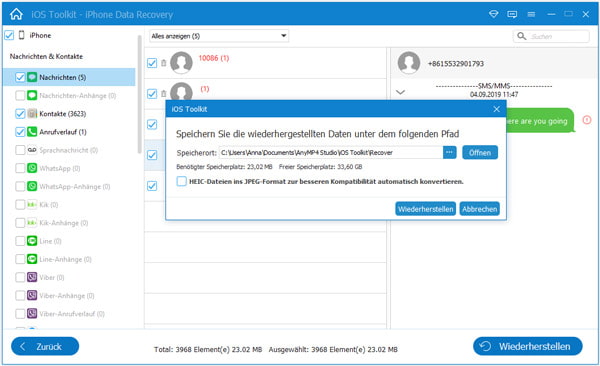Click the +8615532901793 phone number
The height and width of the screenshot is (366, 600).
coord(456,64)
